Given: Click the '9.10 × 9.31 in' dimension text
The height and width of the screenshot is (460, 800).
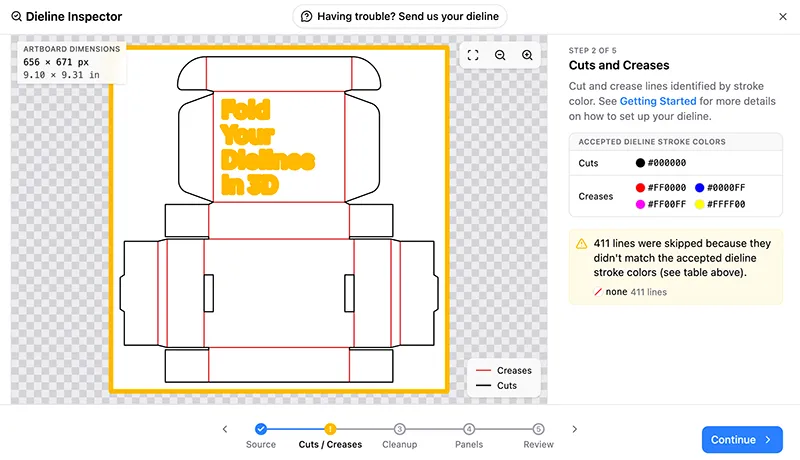Looking at the screenshot, I should (61, 74).
